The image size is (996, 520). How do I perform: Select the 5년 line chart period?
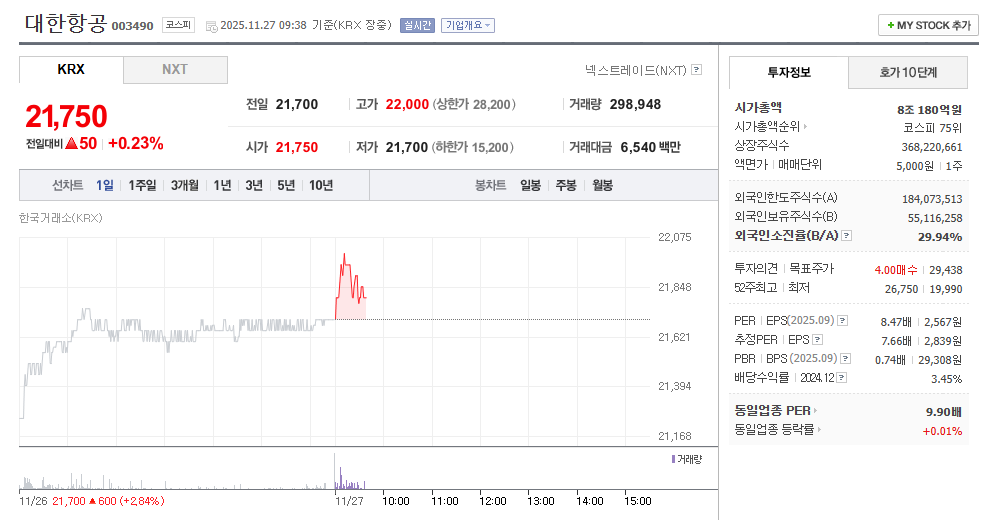tap(286, 185)
